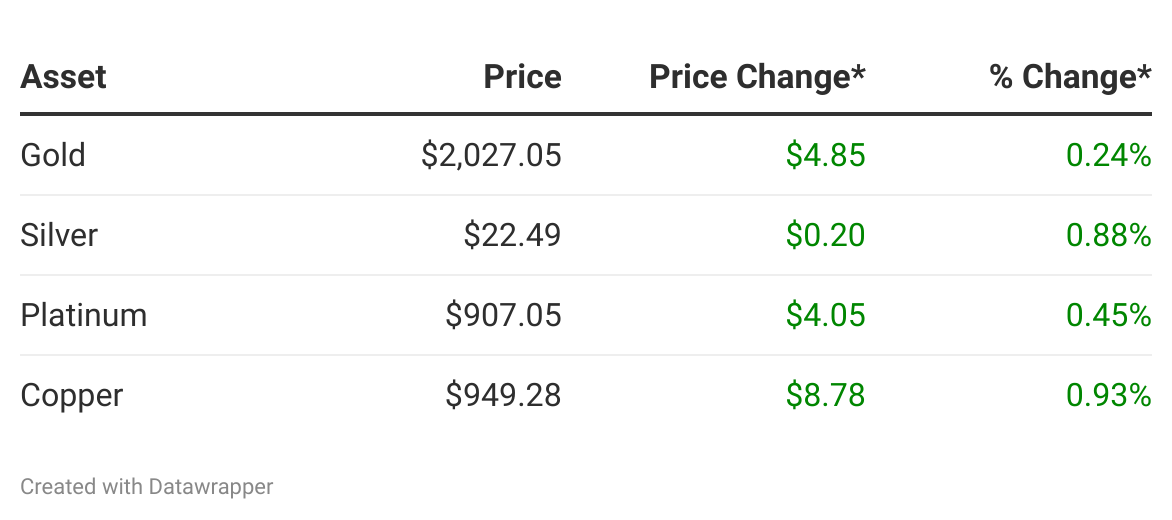Click Gold price $2,027.05

click(x=491, y=155)
